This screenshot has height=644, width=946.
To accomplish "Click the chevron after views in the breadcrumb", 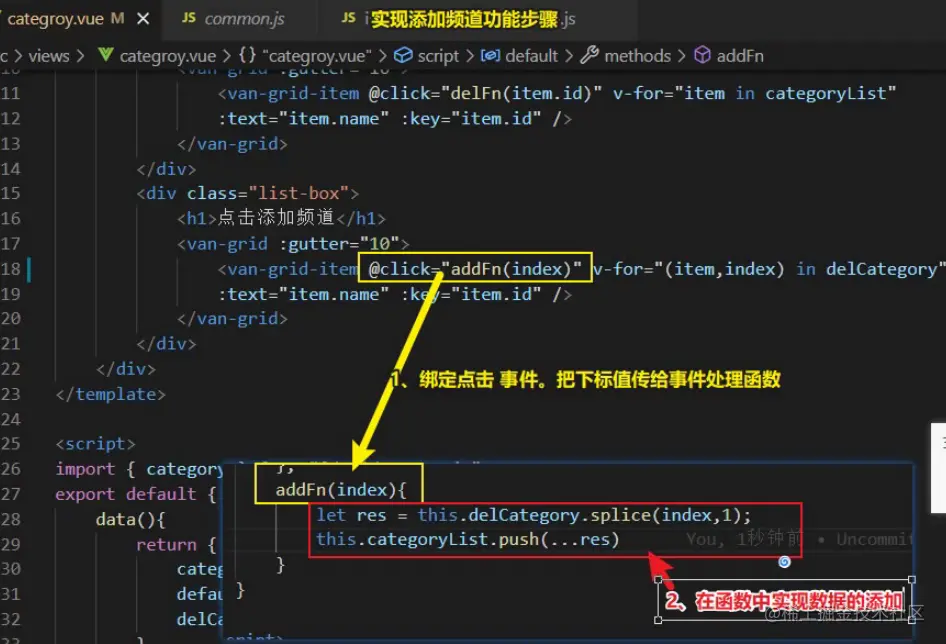I will (80, 56).
